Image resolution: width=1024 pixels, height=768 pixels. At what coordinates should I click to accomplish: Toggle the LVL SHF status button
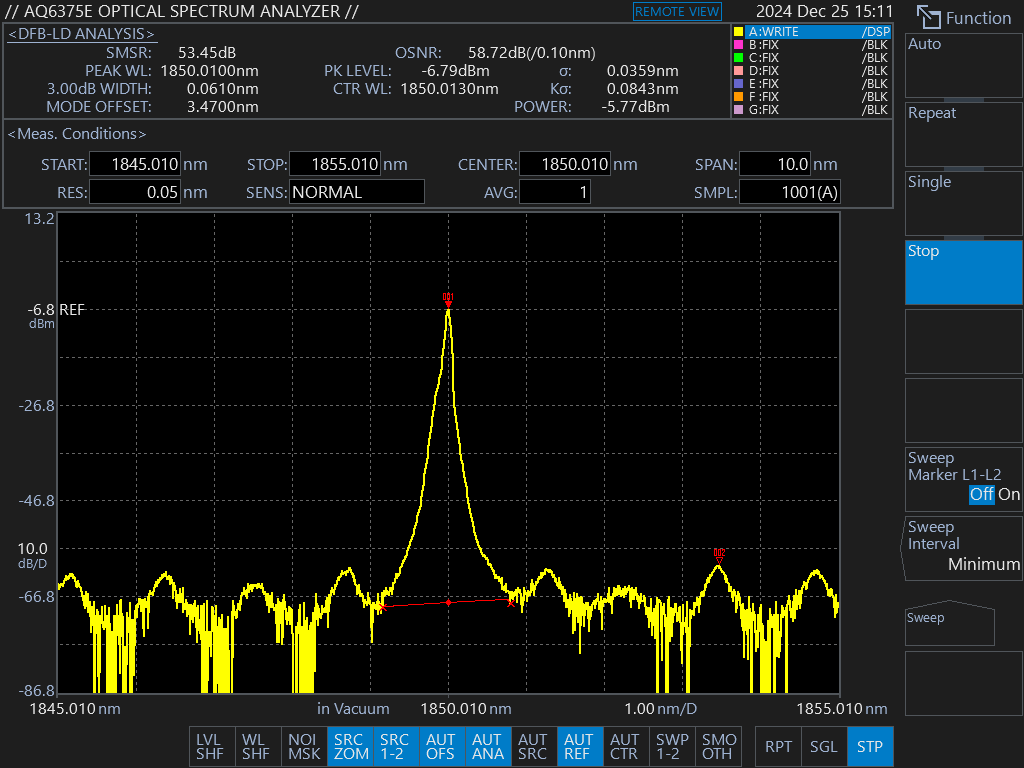[x=210, y=746]
